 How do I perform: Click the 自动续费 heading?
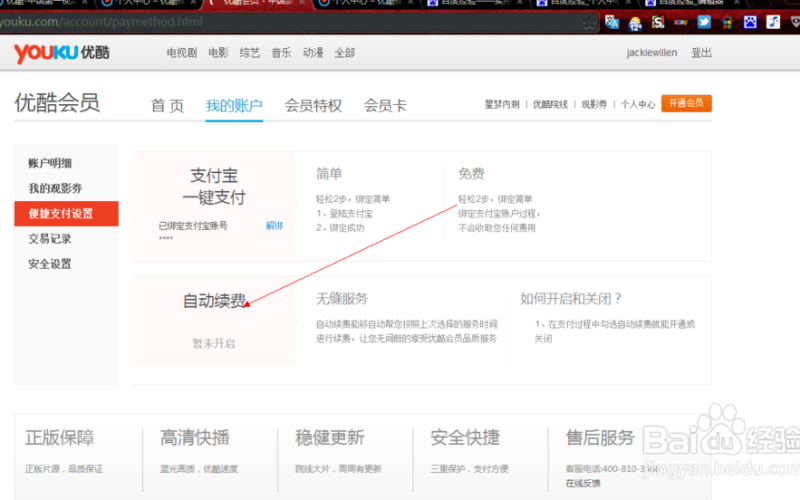215,301
